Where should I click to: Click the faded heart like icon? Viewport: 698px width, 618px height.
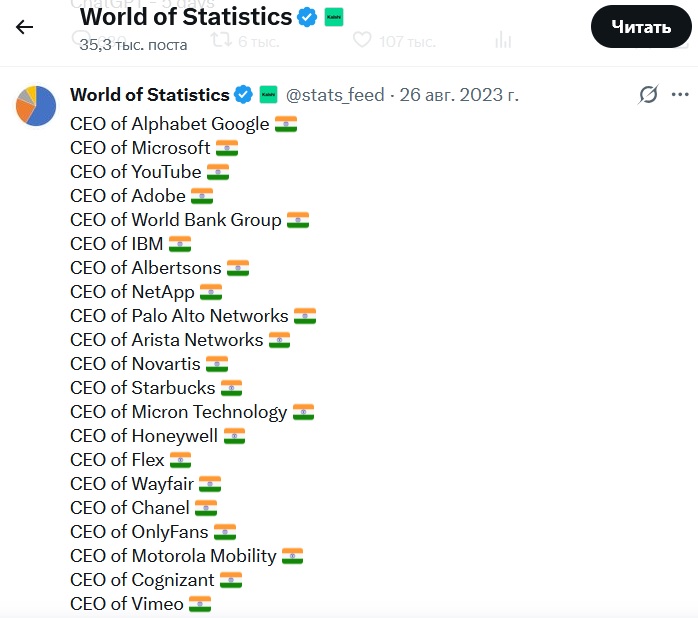[x=362, y=40]
